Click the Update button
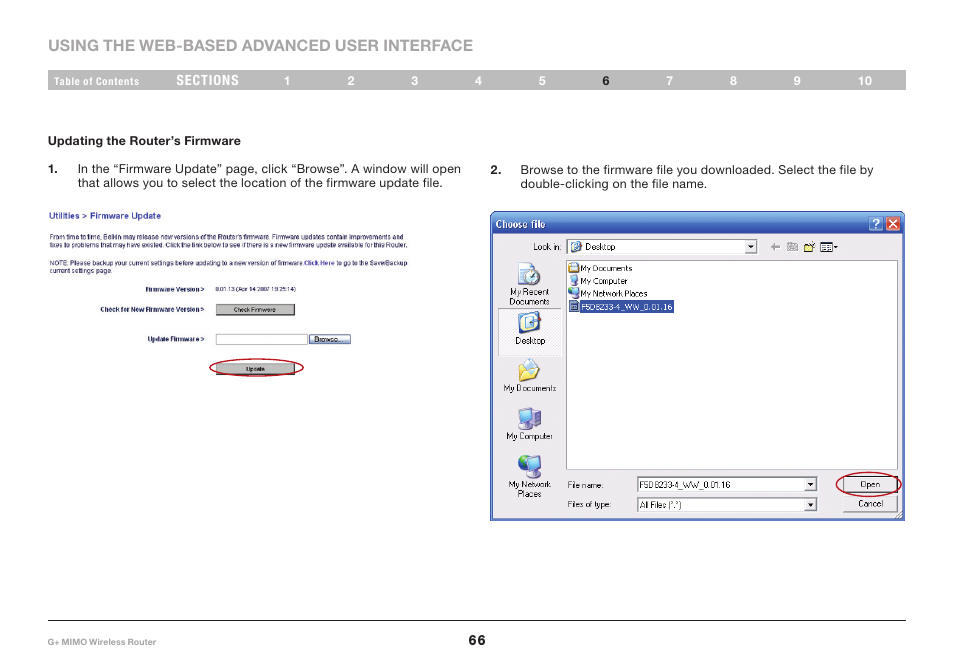Screen dimensions: 954x668 tap(256, 369)
